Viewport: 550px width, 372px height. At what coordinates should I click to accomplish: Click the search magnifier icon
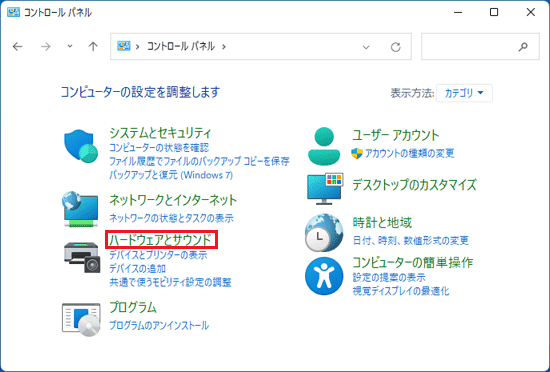click(x=523, y=46)
